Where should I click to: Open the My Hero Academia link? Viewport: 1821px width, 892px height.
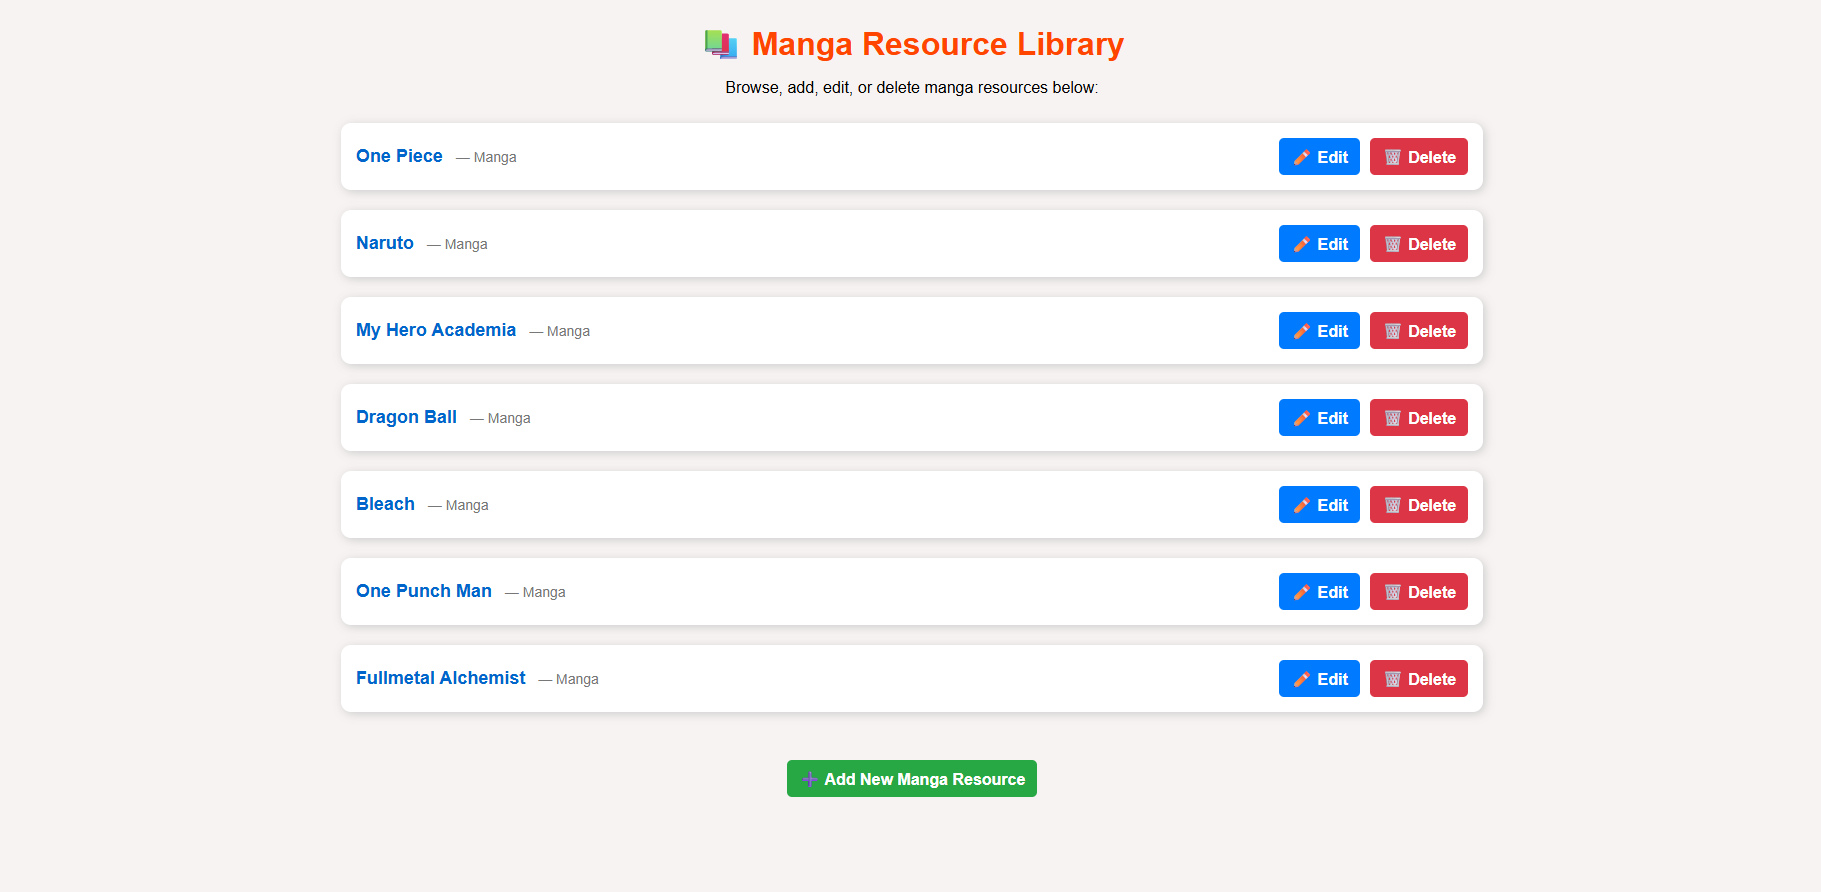[x=436, y=330]
